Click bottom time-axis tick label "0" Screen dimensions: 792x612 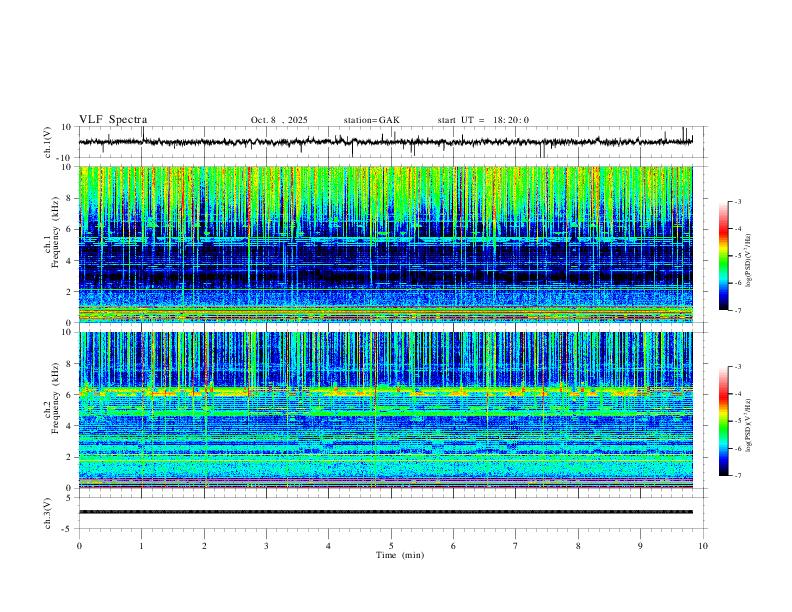click(79, 546)
